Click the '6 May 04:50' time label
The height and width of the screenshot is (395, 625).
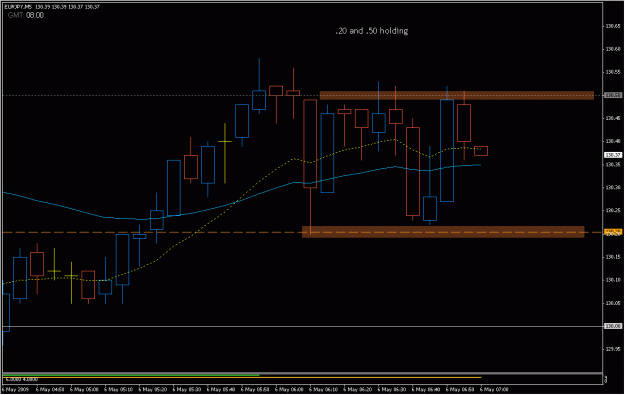coord(49,389)
